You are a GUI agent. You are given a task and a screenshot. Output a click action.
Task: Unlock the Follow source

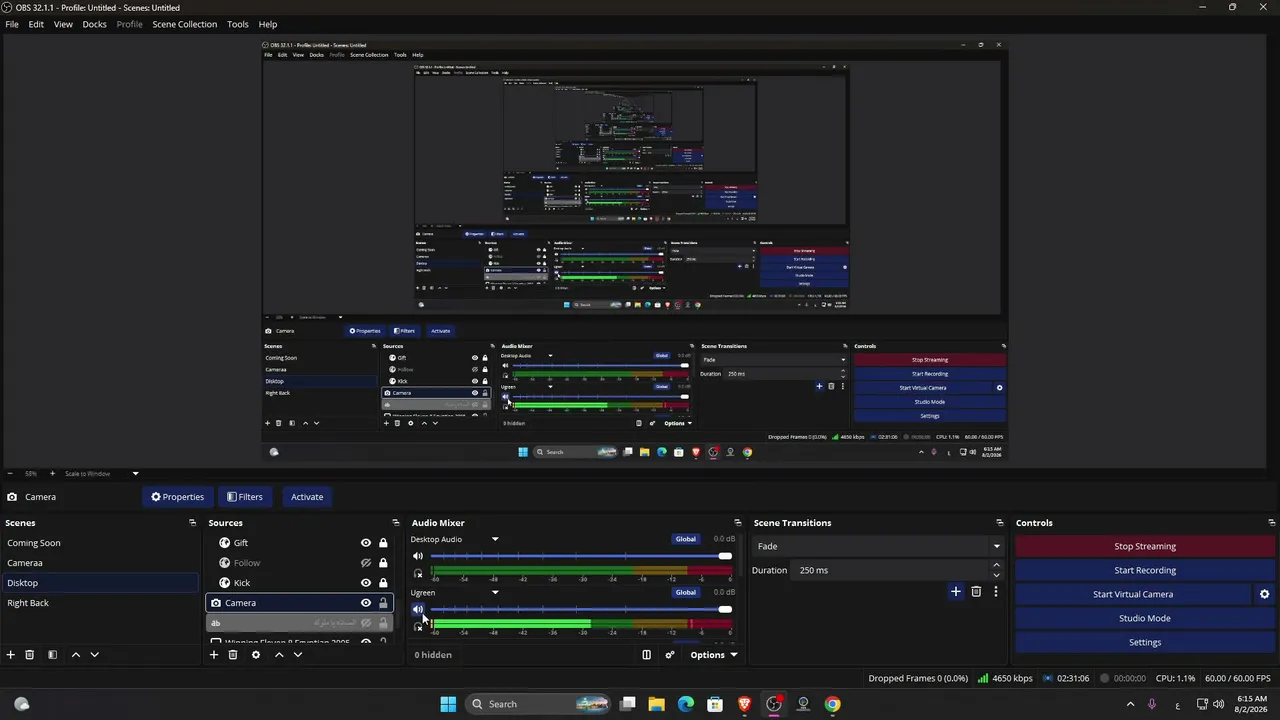click(x=383, y=563)
